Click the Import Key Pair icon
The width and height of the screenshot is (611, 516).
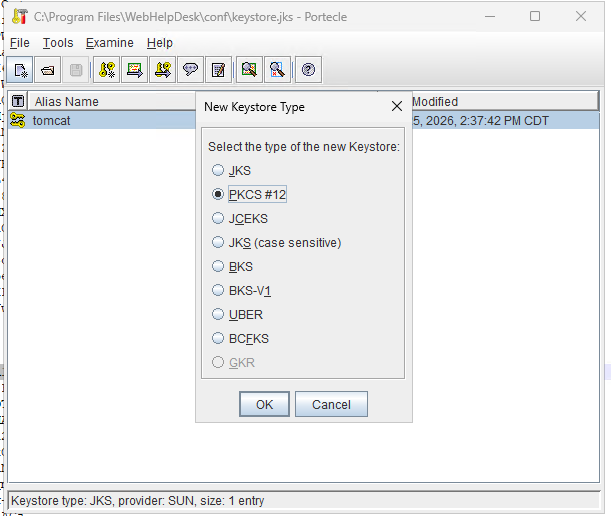point(162,70)
